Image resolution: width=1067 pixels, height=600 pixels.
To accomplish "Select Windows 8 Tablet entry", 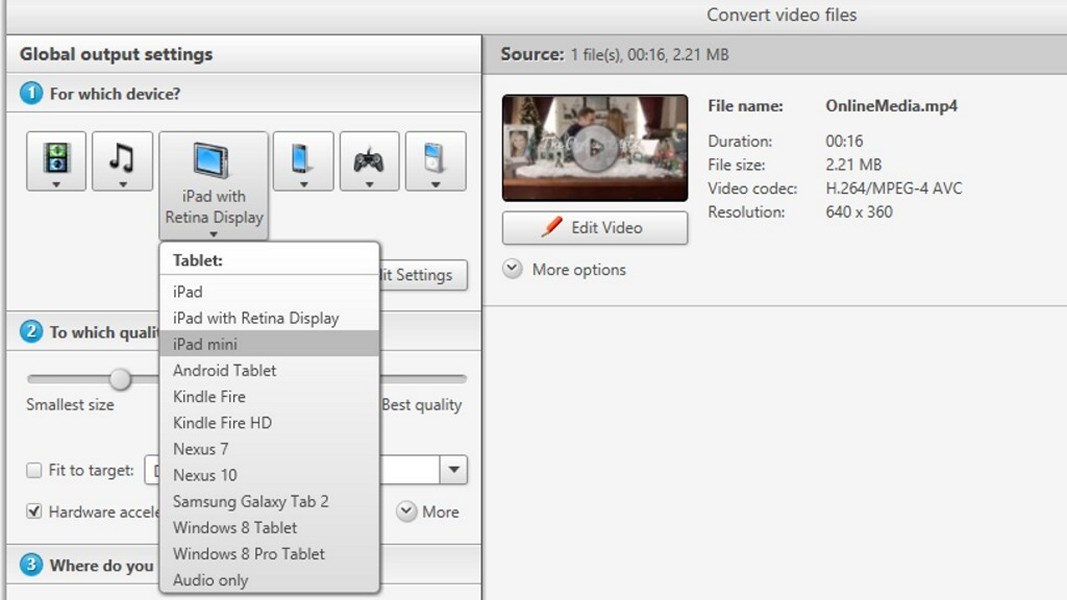I will tap(269, 528).
